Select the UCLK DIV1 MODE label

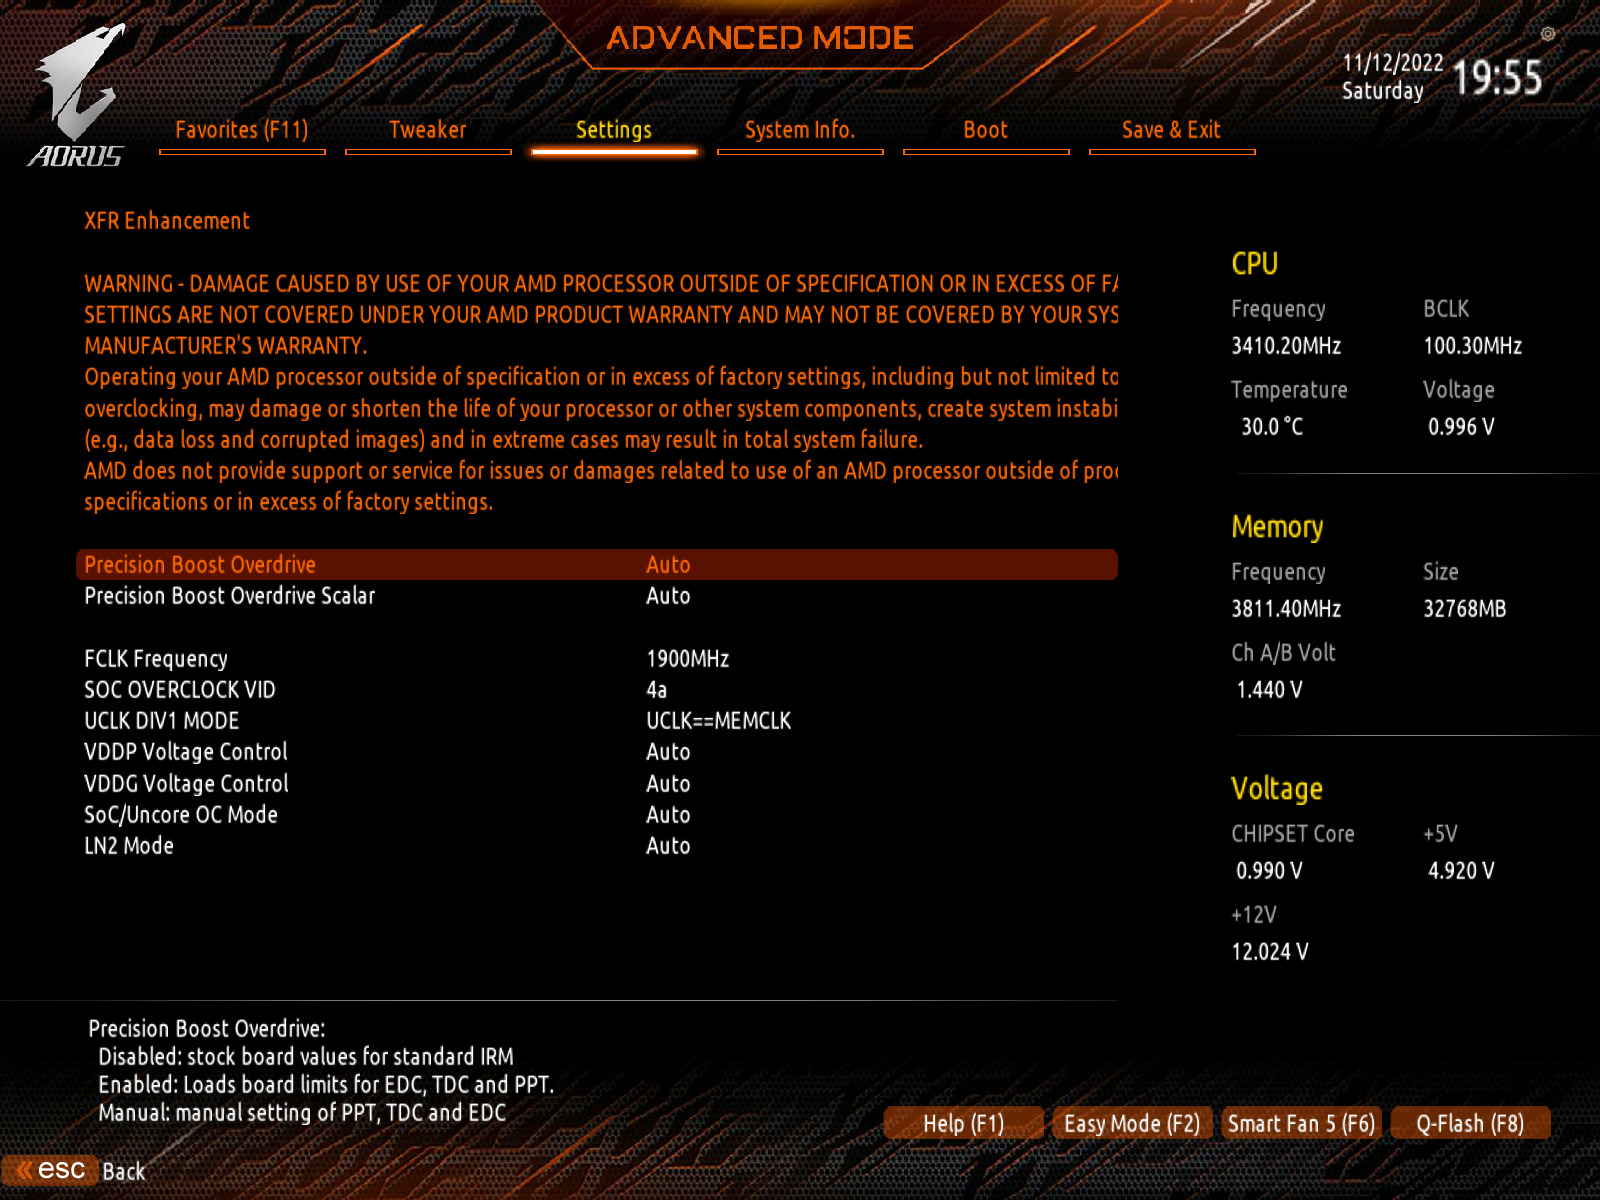[162, 721]
